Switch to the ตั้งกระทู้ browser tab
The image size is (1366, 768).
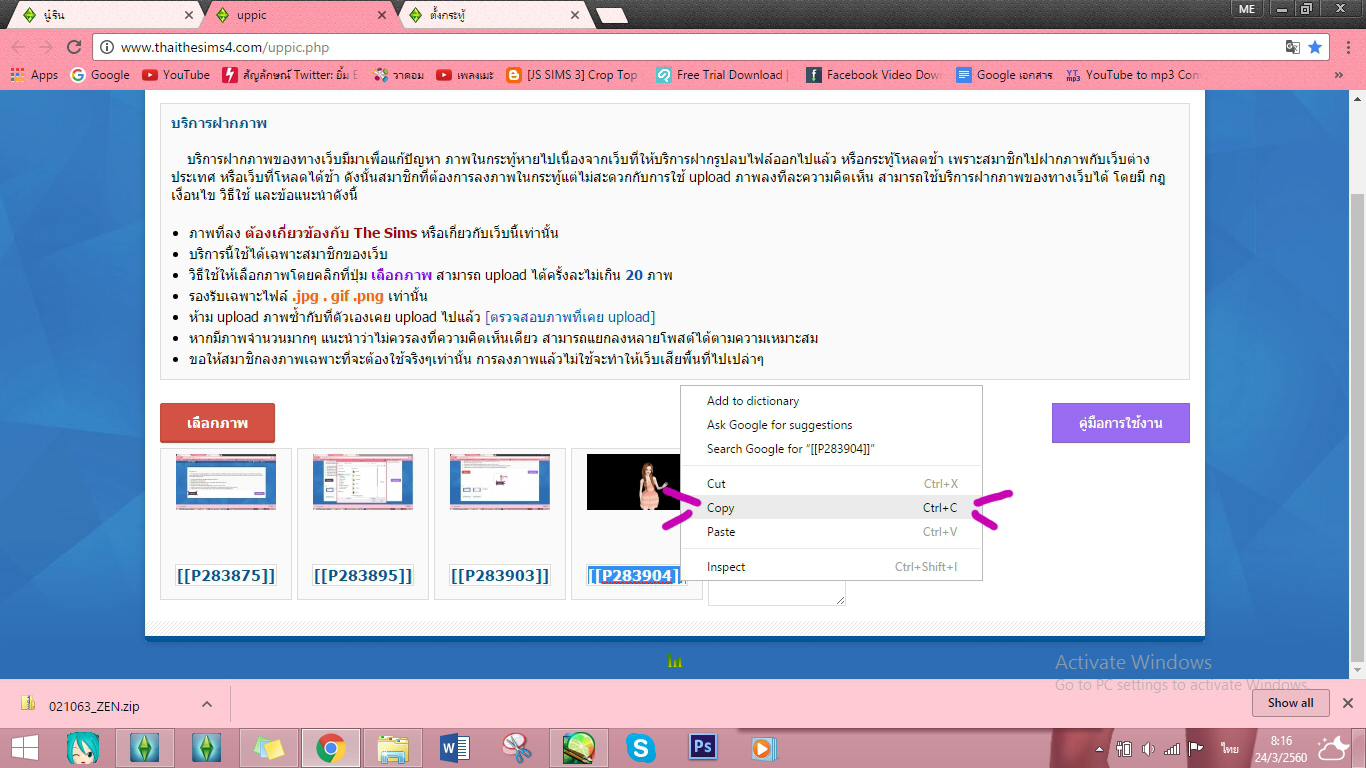click(495, 15)
